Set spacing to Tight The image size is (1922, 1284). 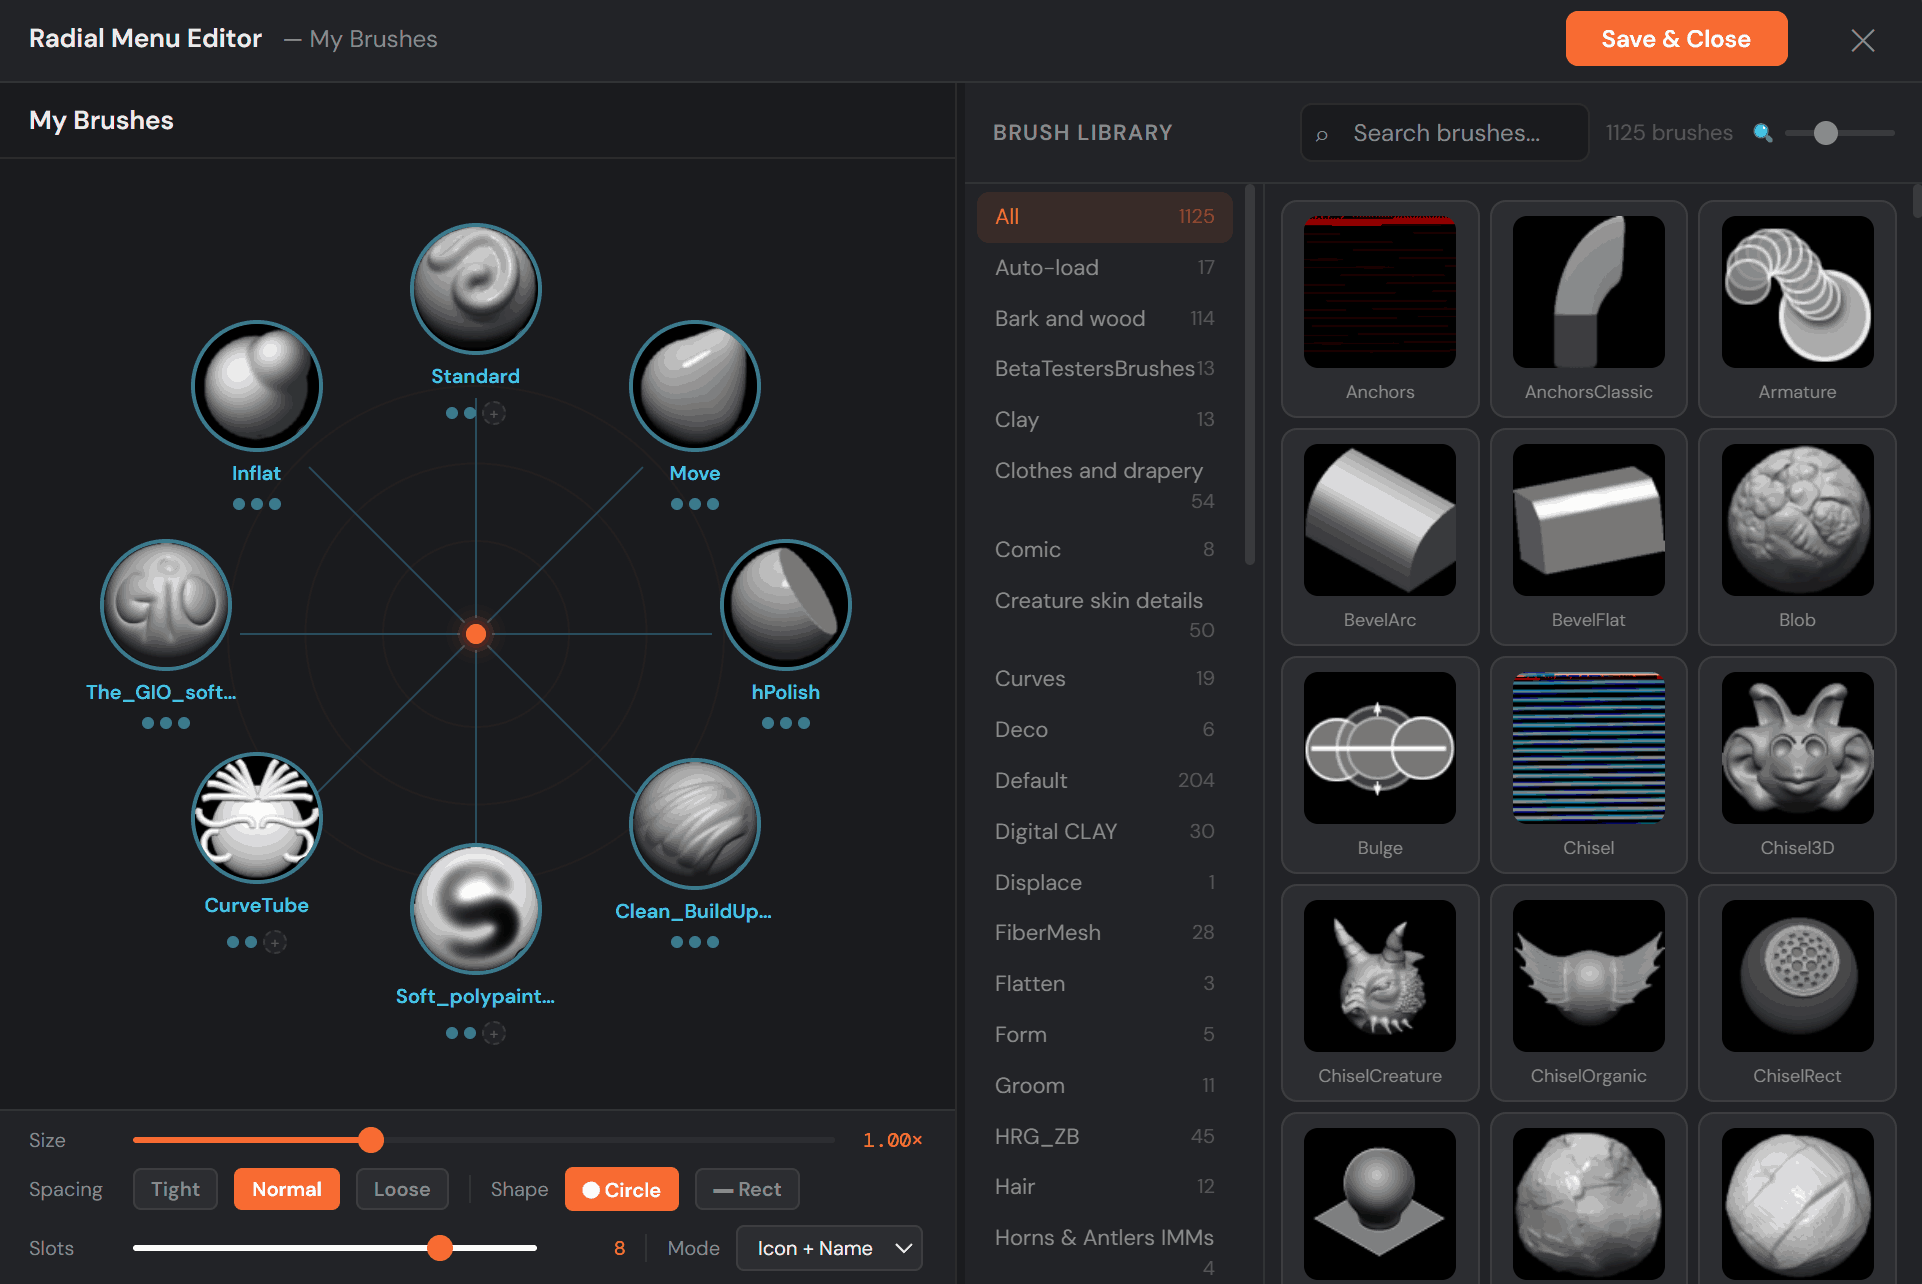click(x=175, y=1189)
